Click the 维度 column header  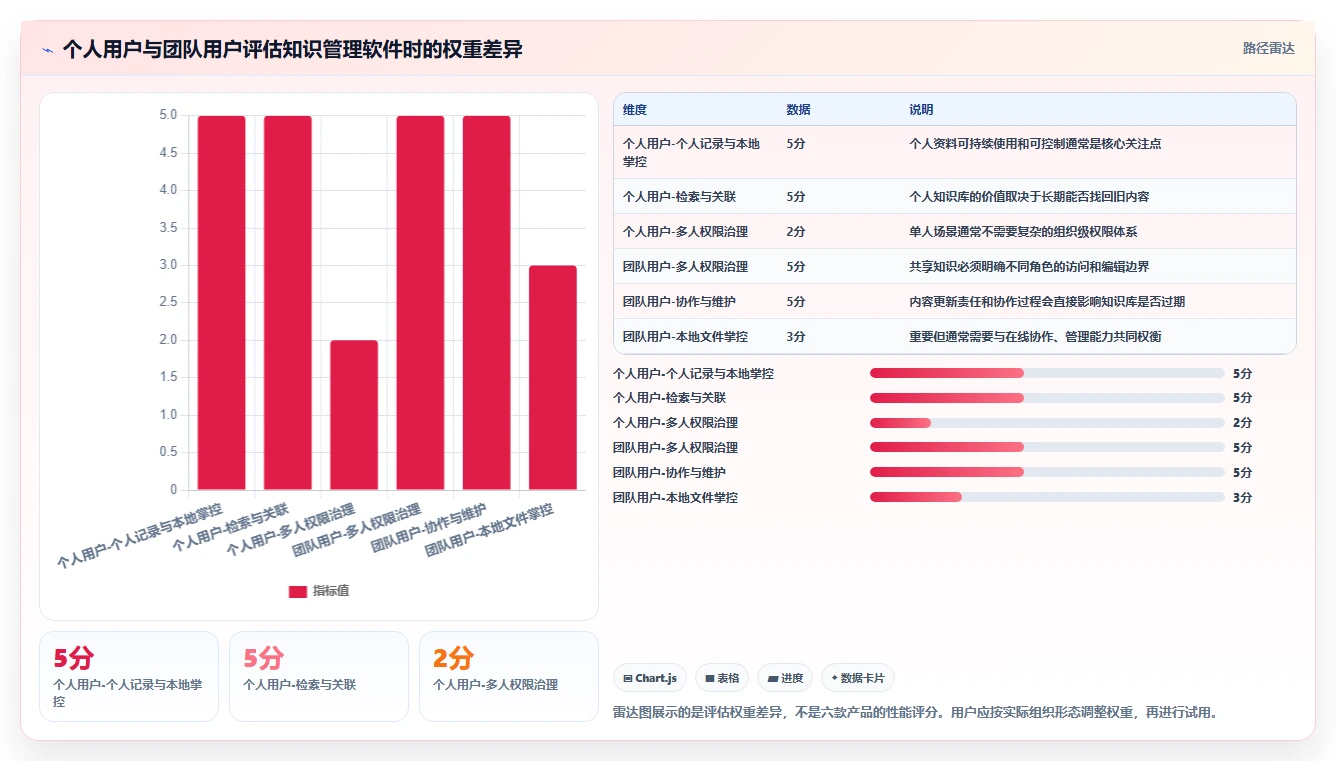point(635,110)
